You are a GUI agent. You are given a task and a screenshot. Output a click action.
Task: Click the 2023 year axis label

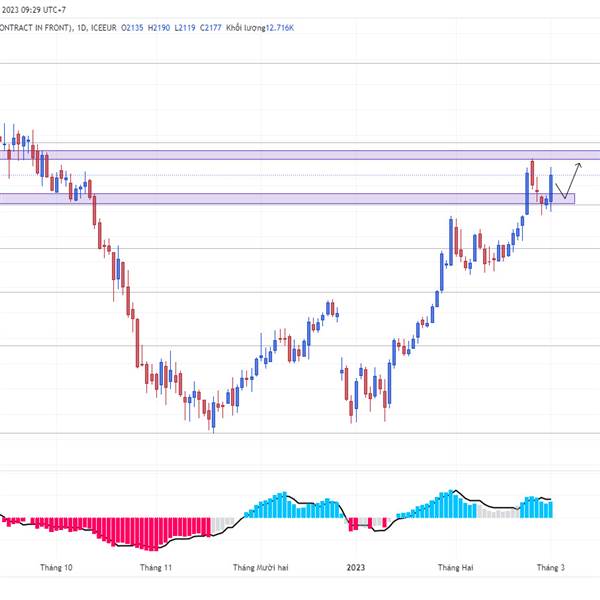tap(355, 567)
